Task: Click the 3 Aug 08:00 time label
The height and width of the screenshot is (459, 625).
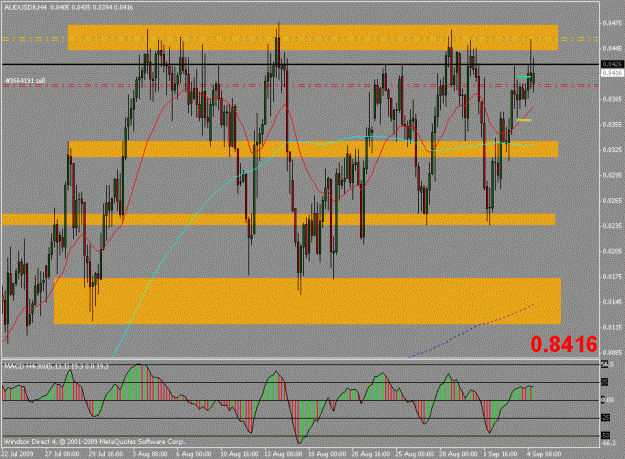Action: click(150, 454)
